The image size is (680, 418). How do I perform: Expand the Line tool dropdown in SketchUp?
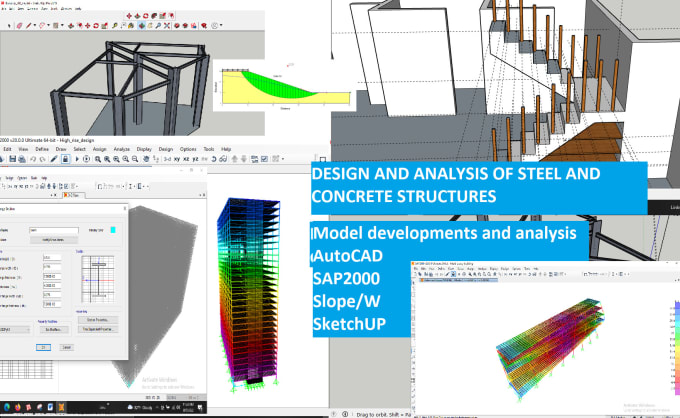(35, 26)
